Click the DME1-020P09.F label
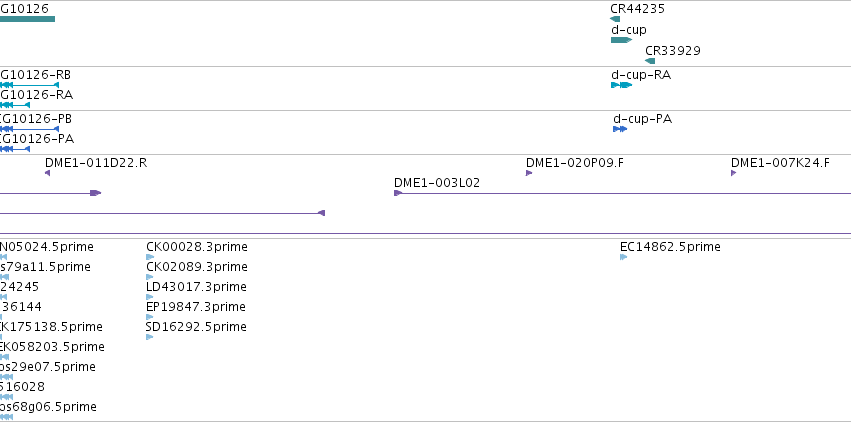Screen dimensions: 851x422 [x=575, y=163]
